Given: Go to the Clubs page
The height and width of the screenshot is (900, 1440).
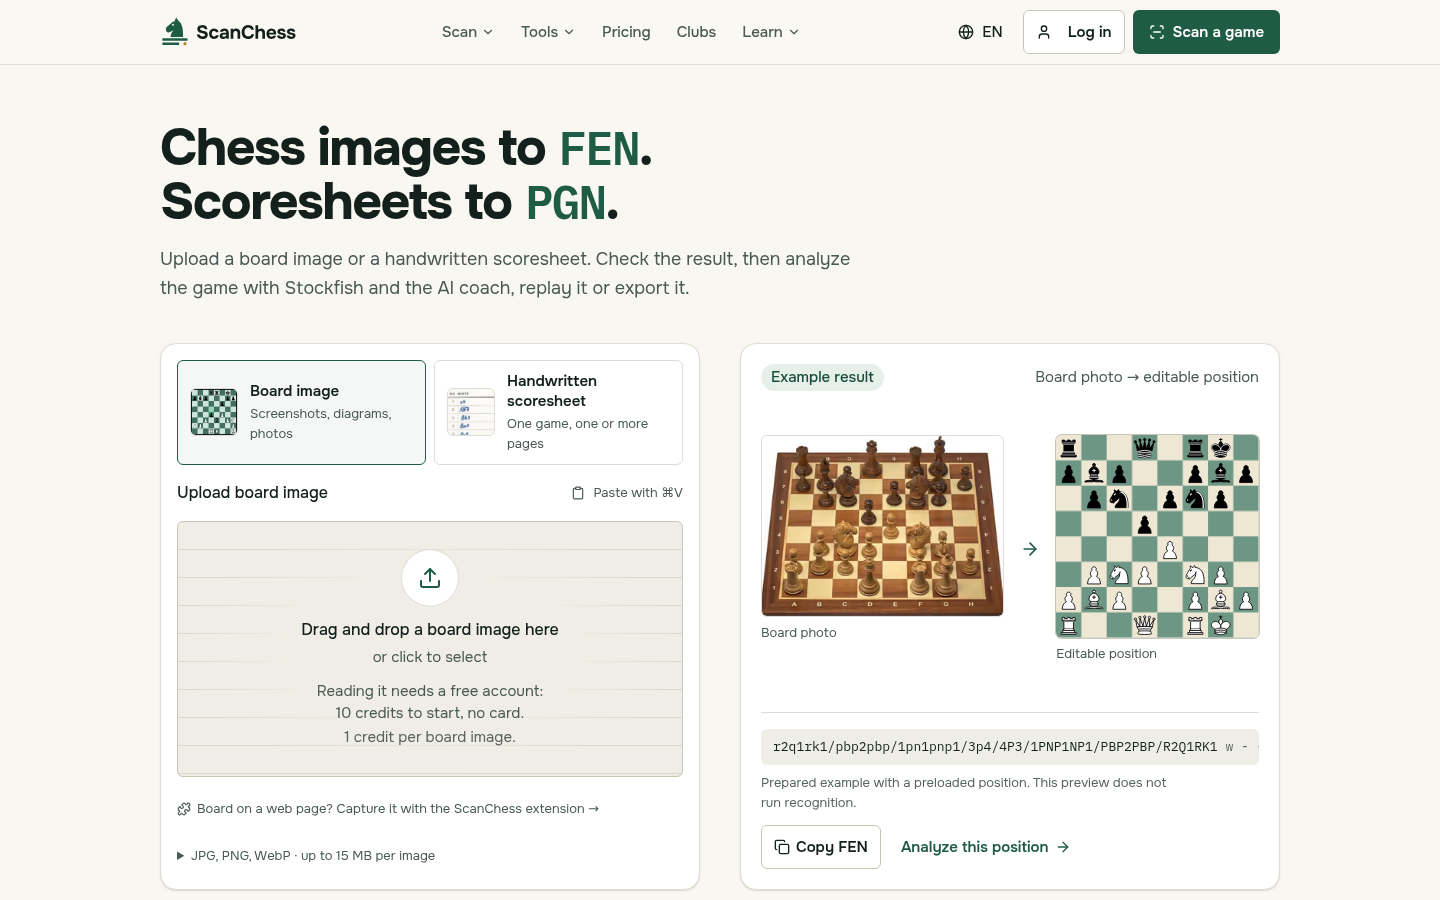Looking at the screenshot, I should point(696,32).
